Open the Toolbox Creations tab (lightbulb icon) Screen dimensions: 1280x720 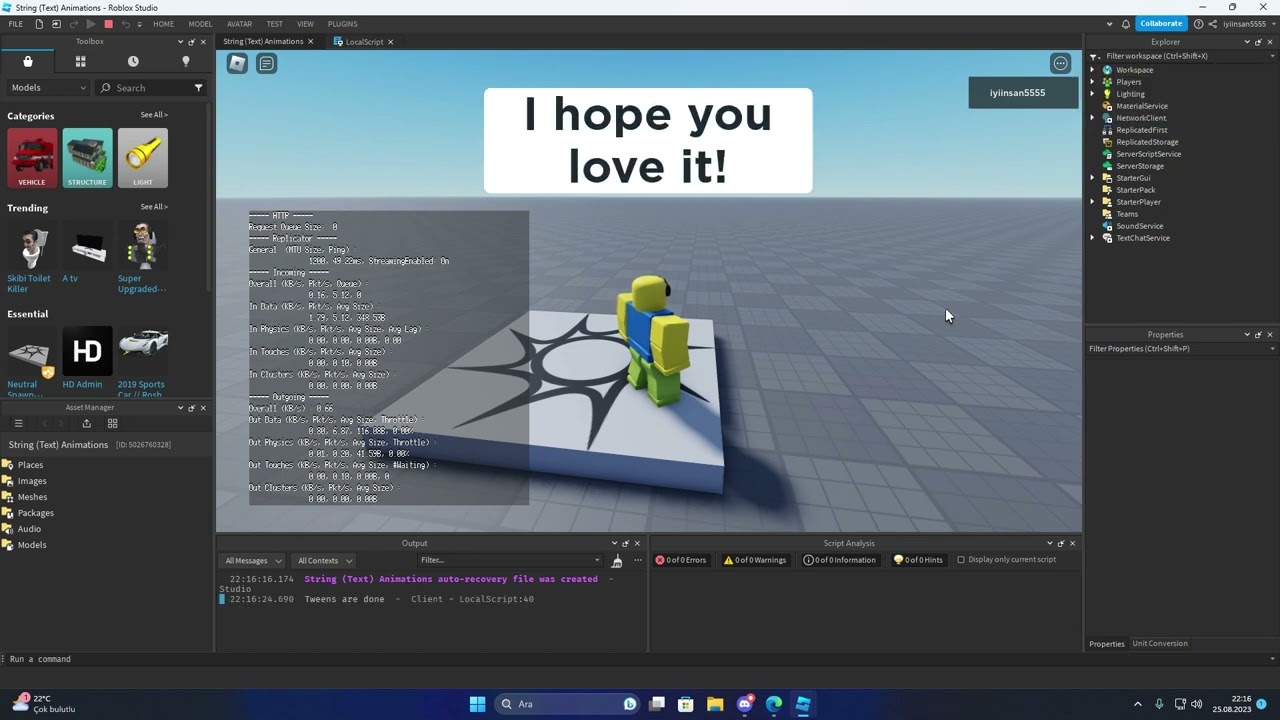pos(185,61)
